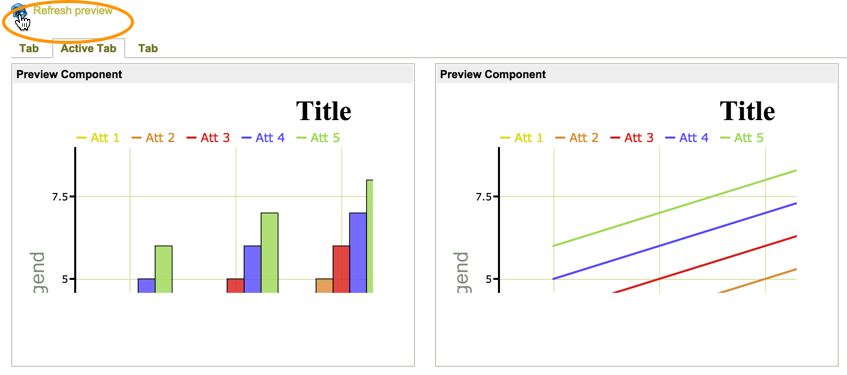Toggle Att 4 in line chart legend
This screenshot has width=847, height=375.
[687, 138]
